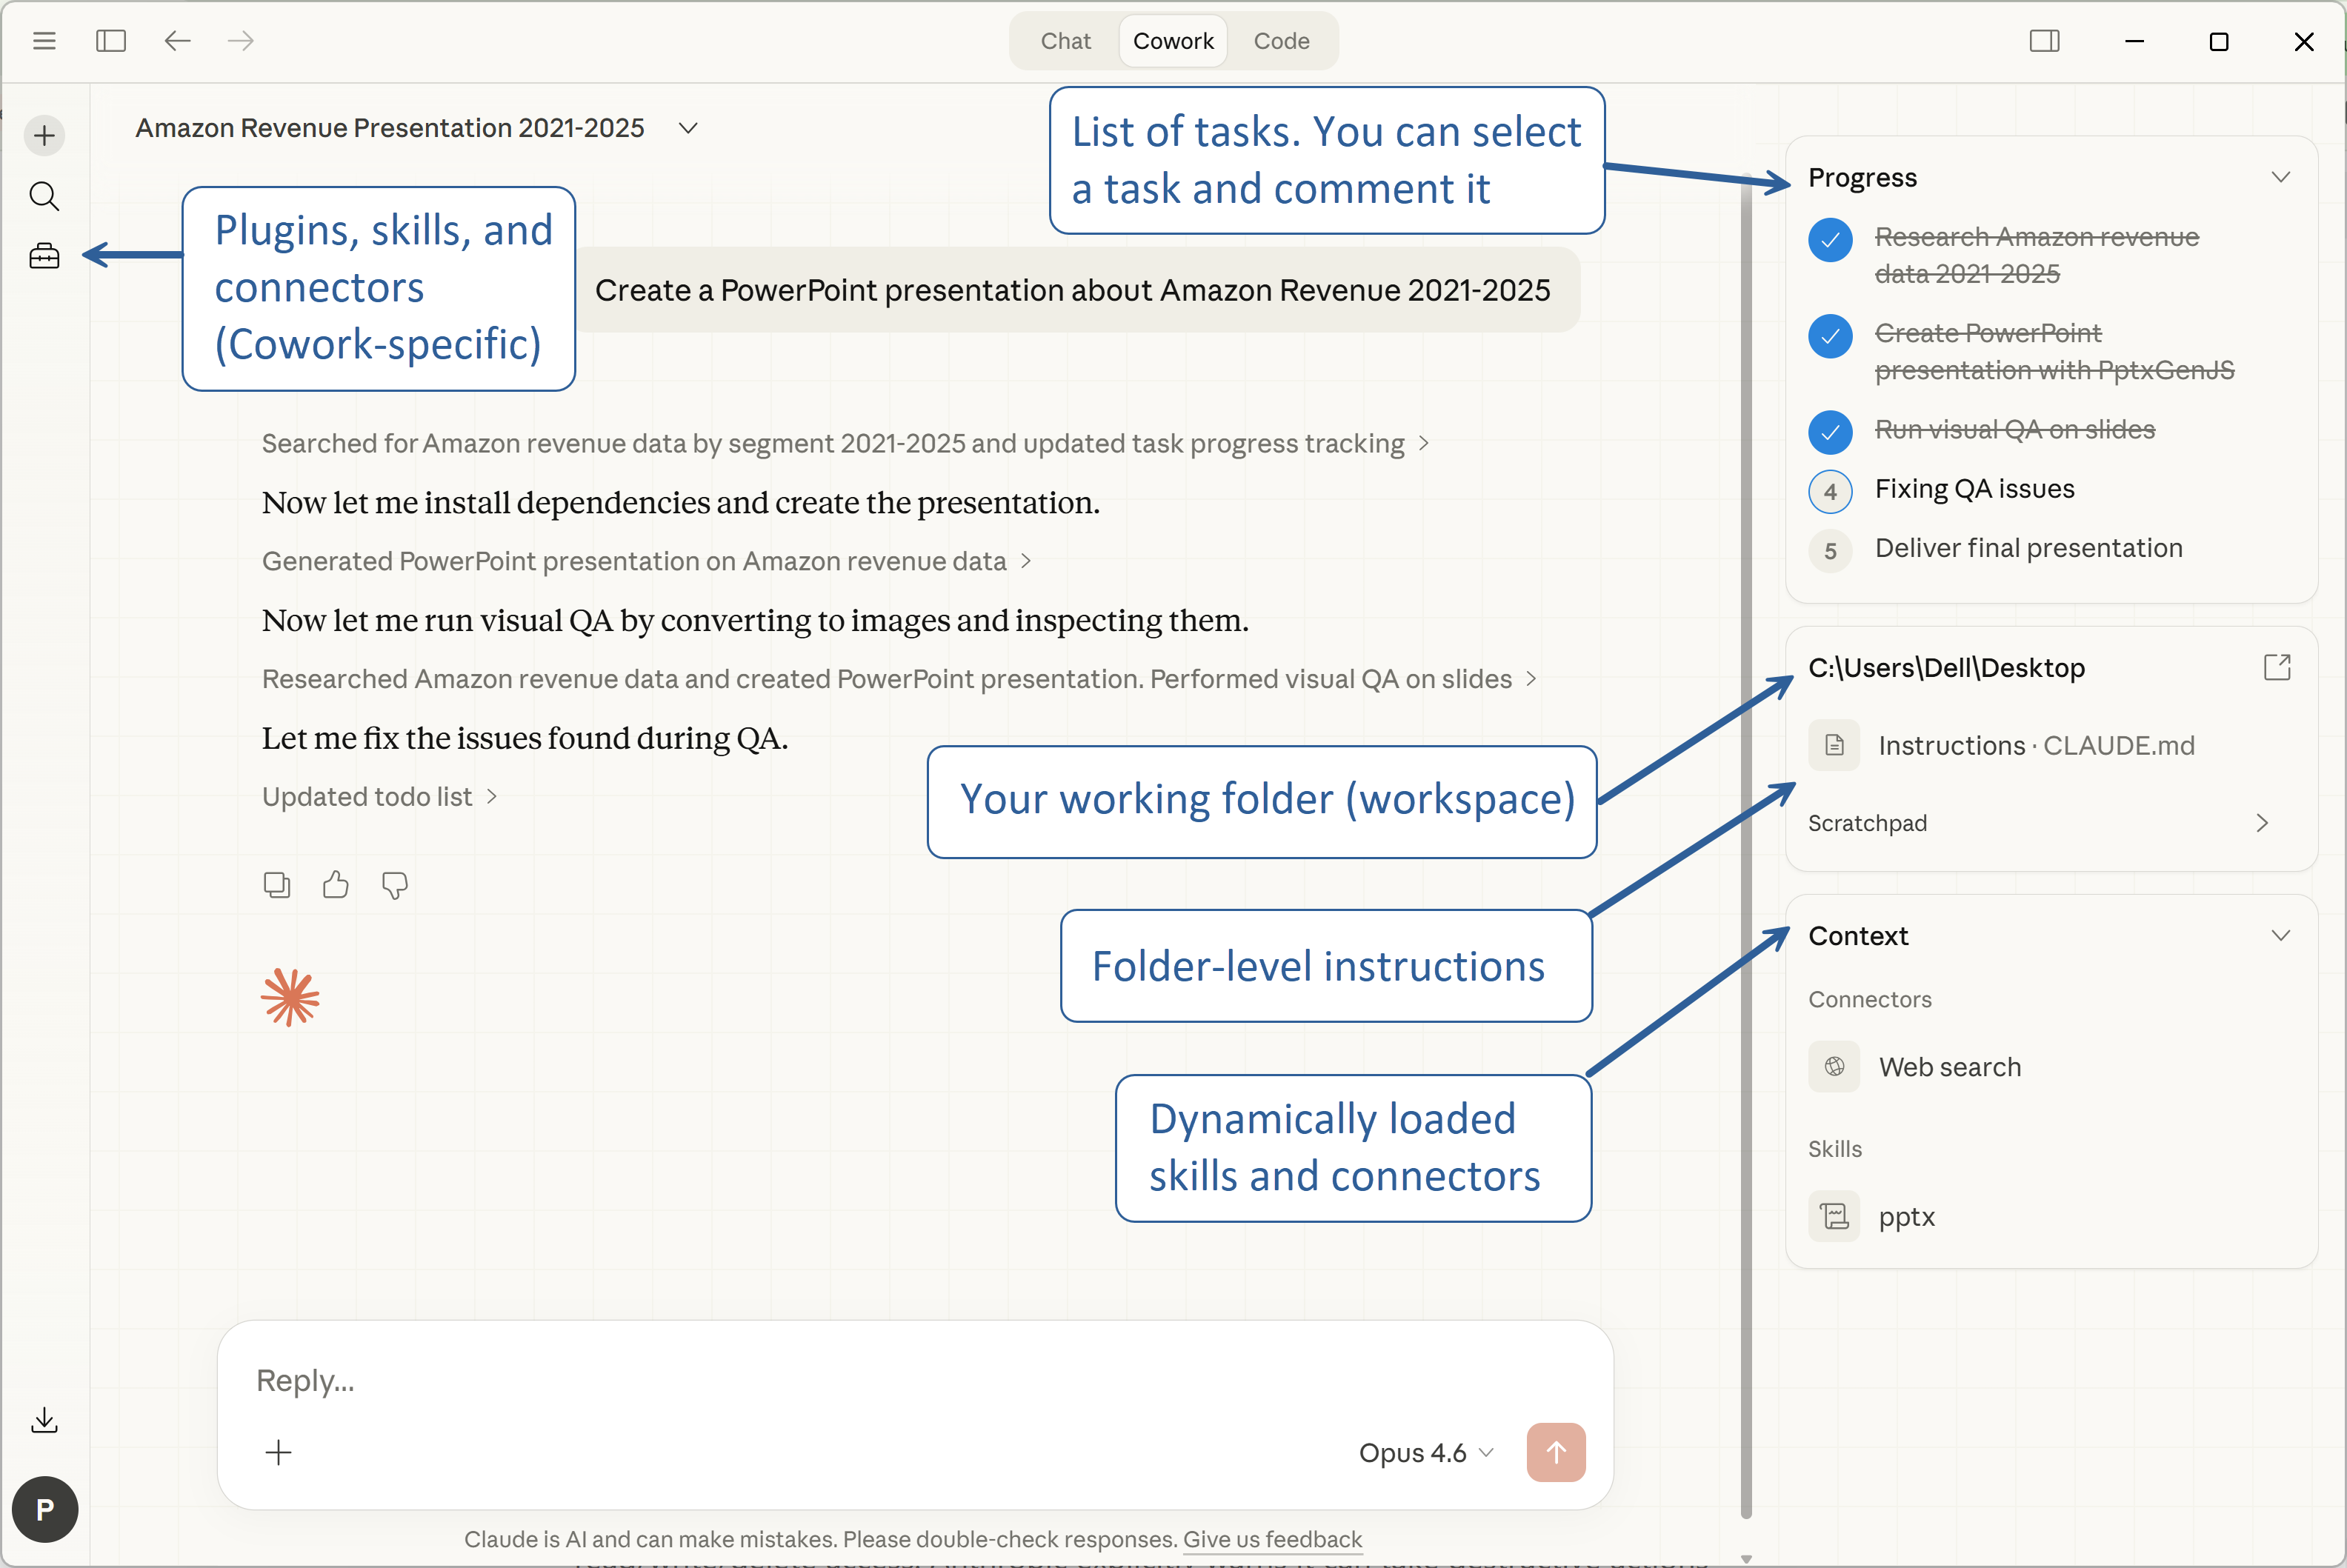Screen dimensions: 2347x1568
Task: Click the new task plus icon in sidebar
Action: tap(44, 135)
